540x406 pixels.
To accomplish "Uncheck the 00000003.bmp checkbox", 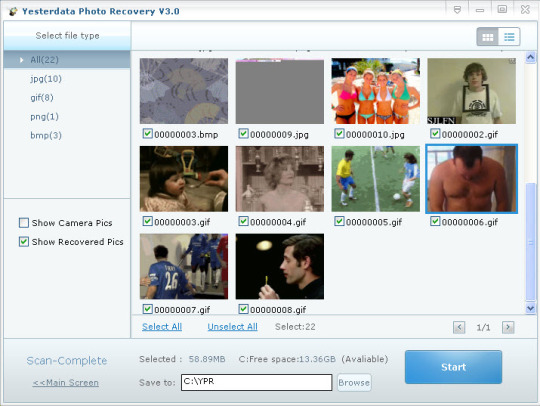I will point(147,134).
